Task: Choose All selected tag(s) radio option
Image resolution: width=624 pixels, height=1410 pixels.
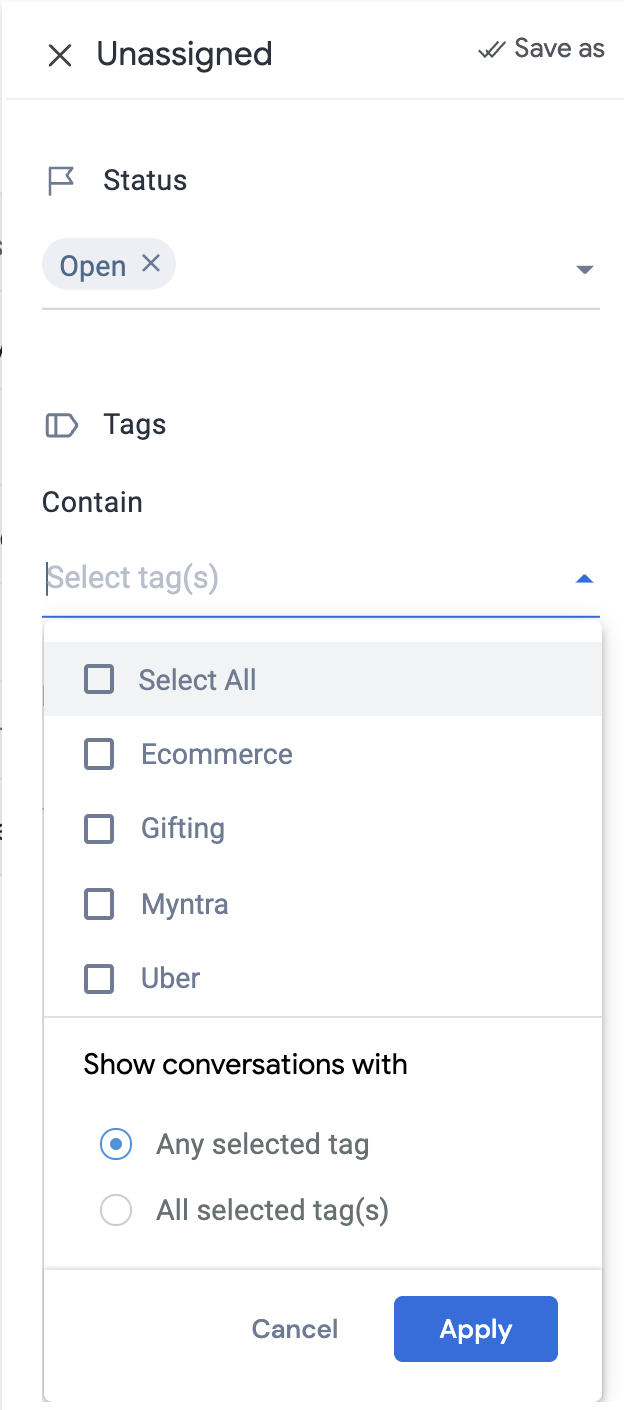Action: pyautogui.click(x=116, y=1211)
